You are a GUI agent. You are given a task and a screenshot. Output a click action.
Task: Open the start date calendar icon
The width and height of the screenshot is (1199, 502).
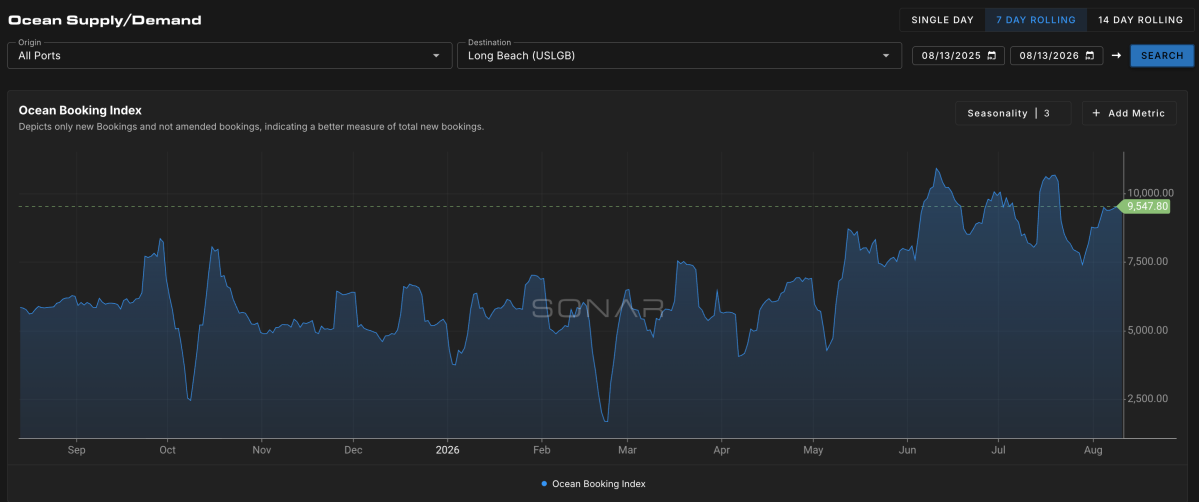(992, 56)
